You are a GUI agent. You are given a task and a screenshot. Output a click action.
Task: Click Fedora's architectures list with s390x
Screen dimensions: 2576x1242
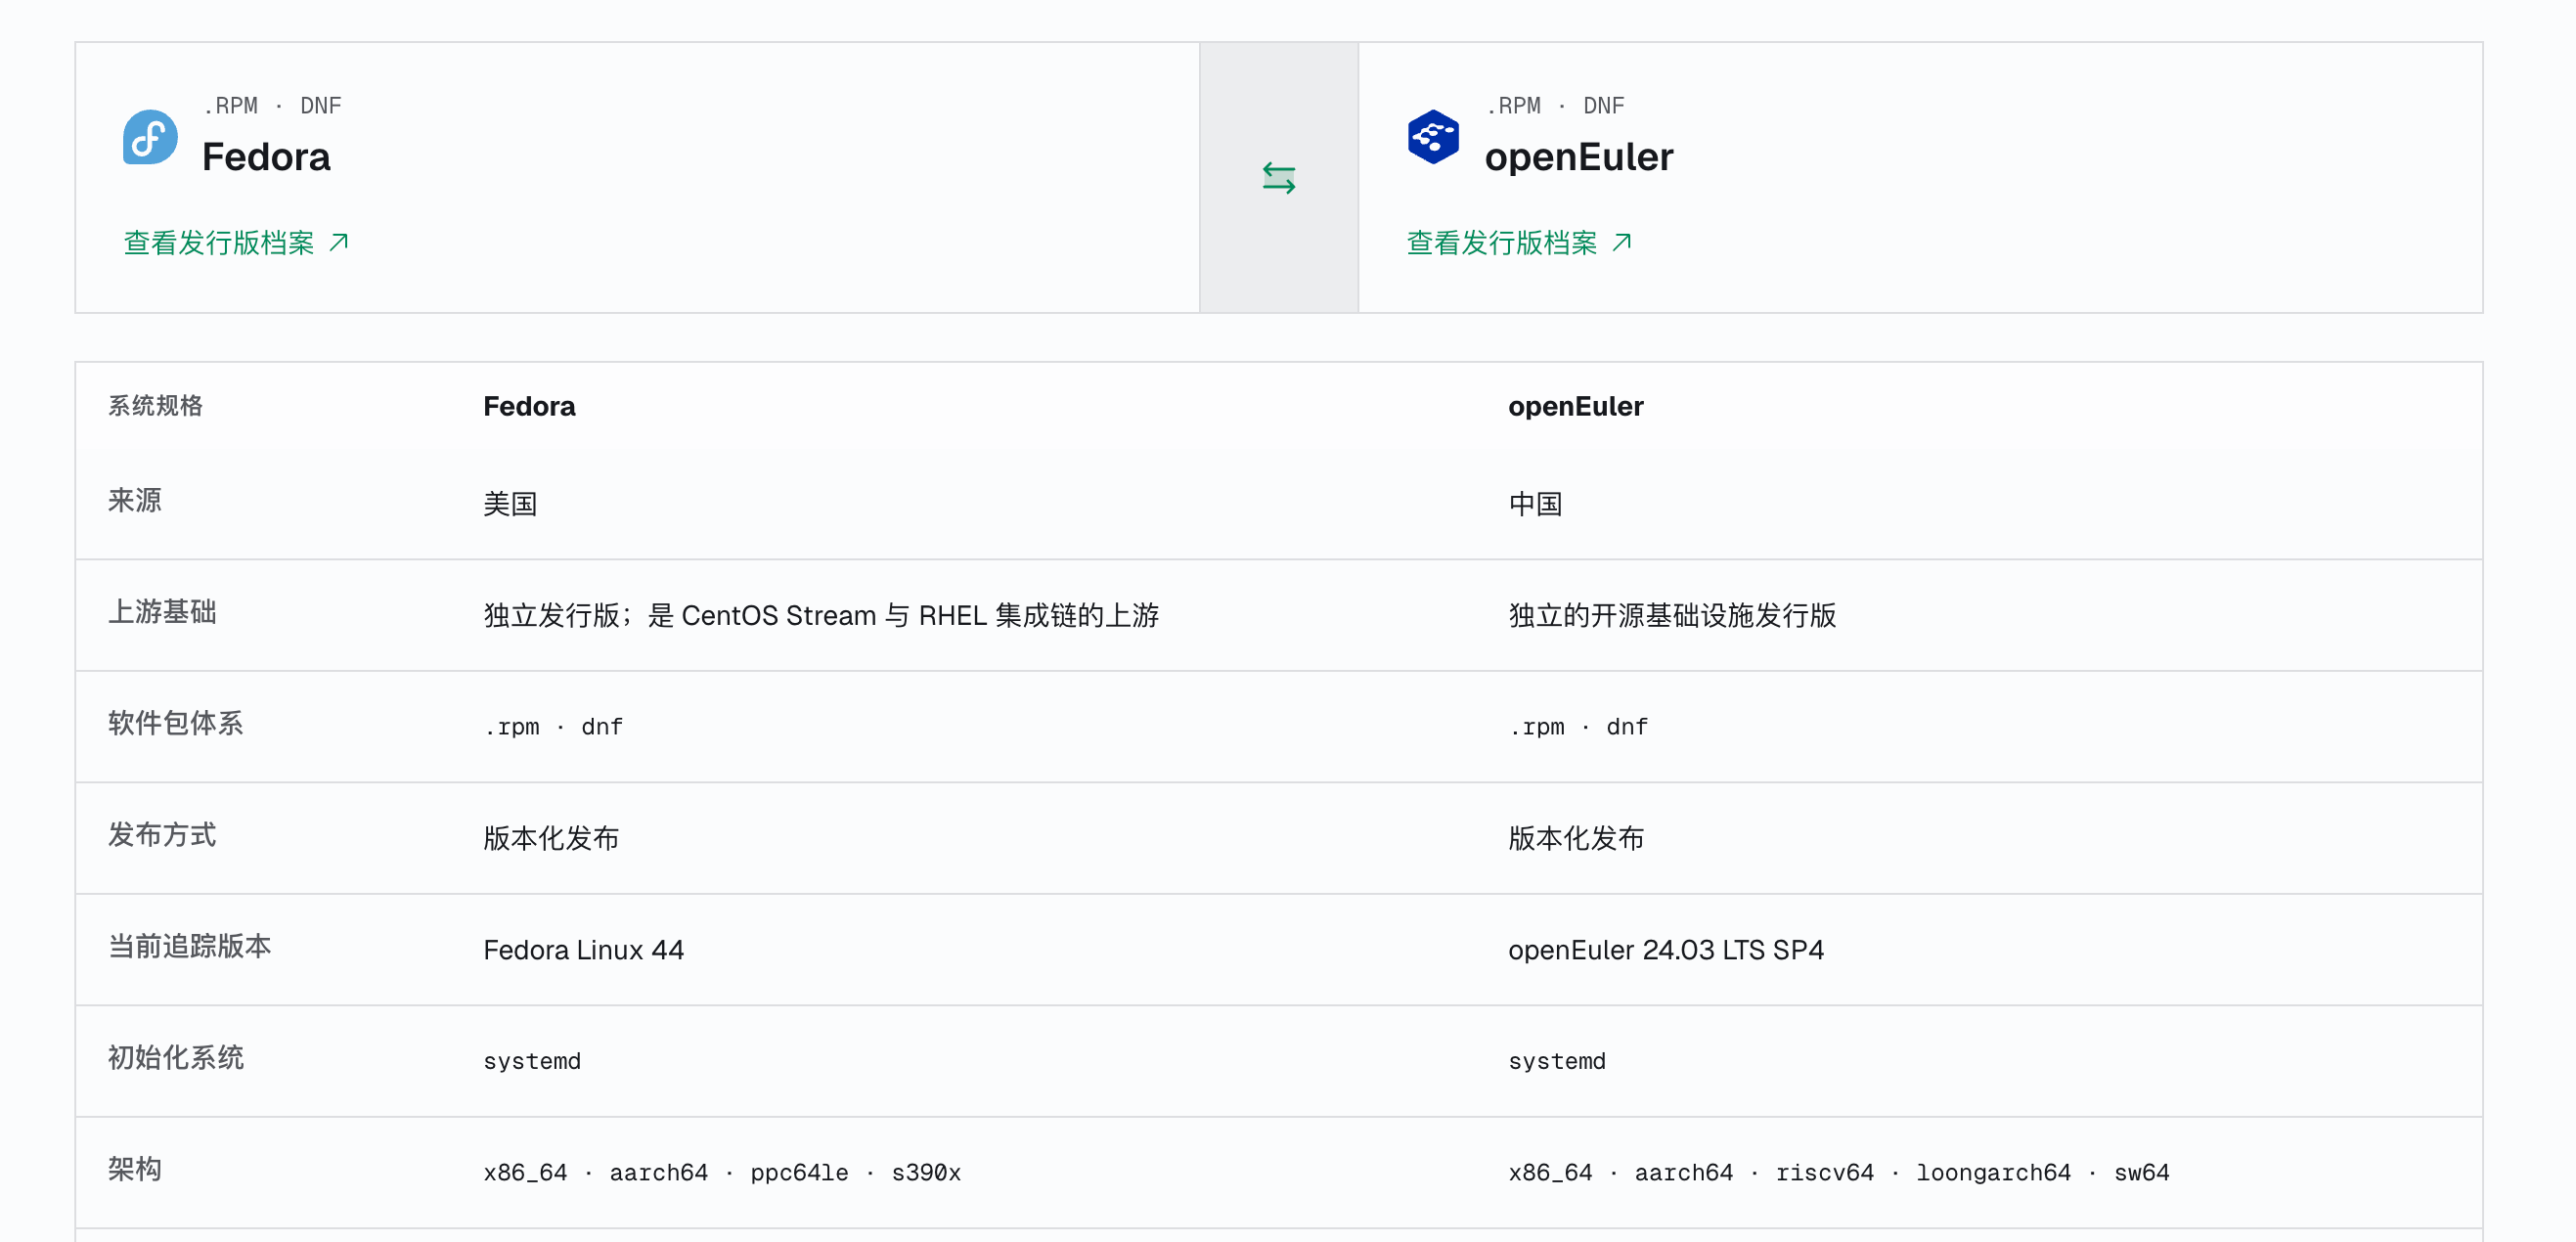722,1173
